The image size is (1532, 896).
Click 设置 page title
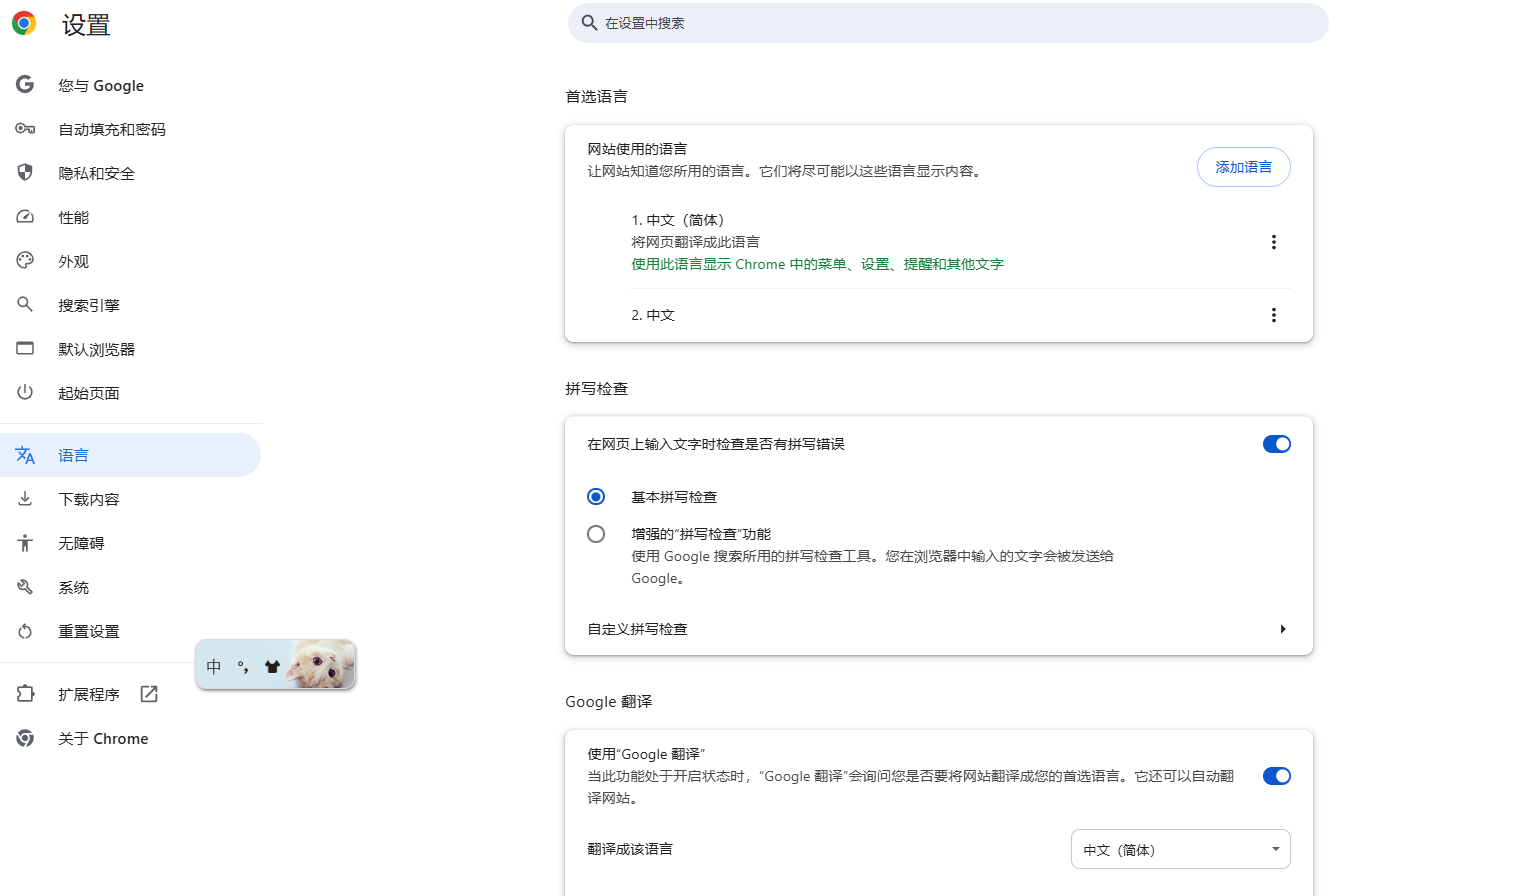pyautogui.click(x=86, y=25)
